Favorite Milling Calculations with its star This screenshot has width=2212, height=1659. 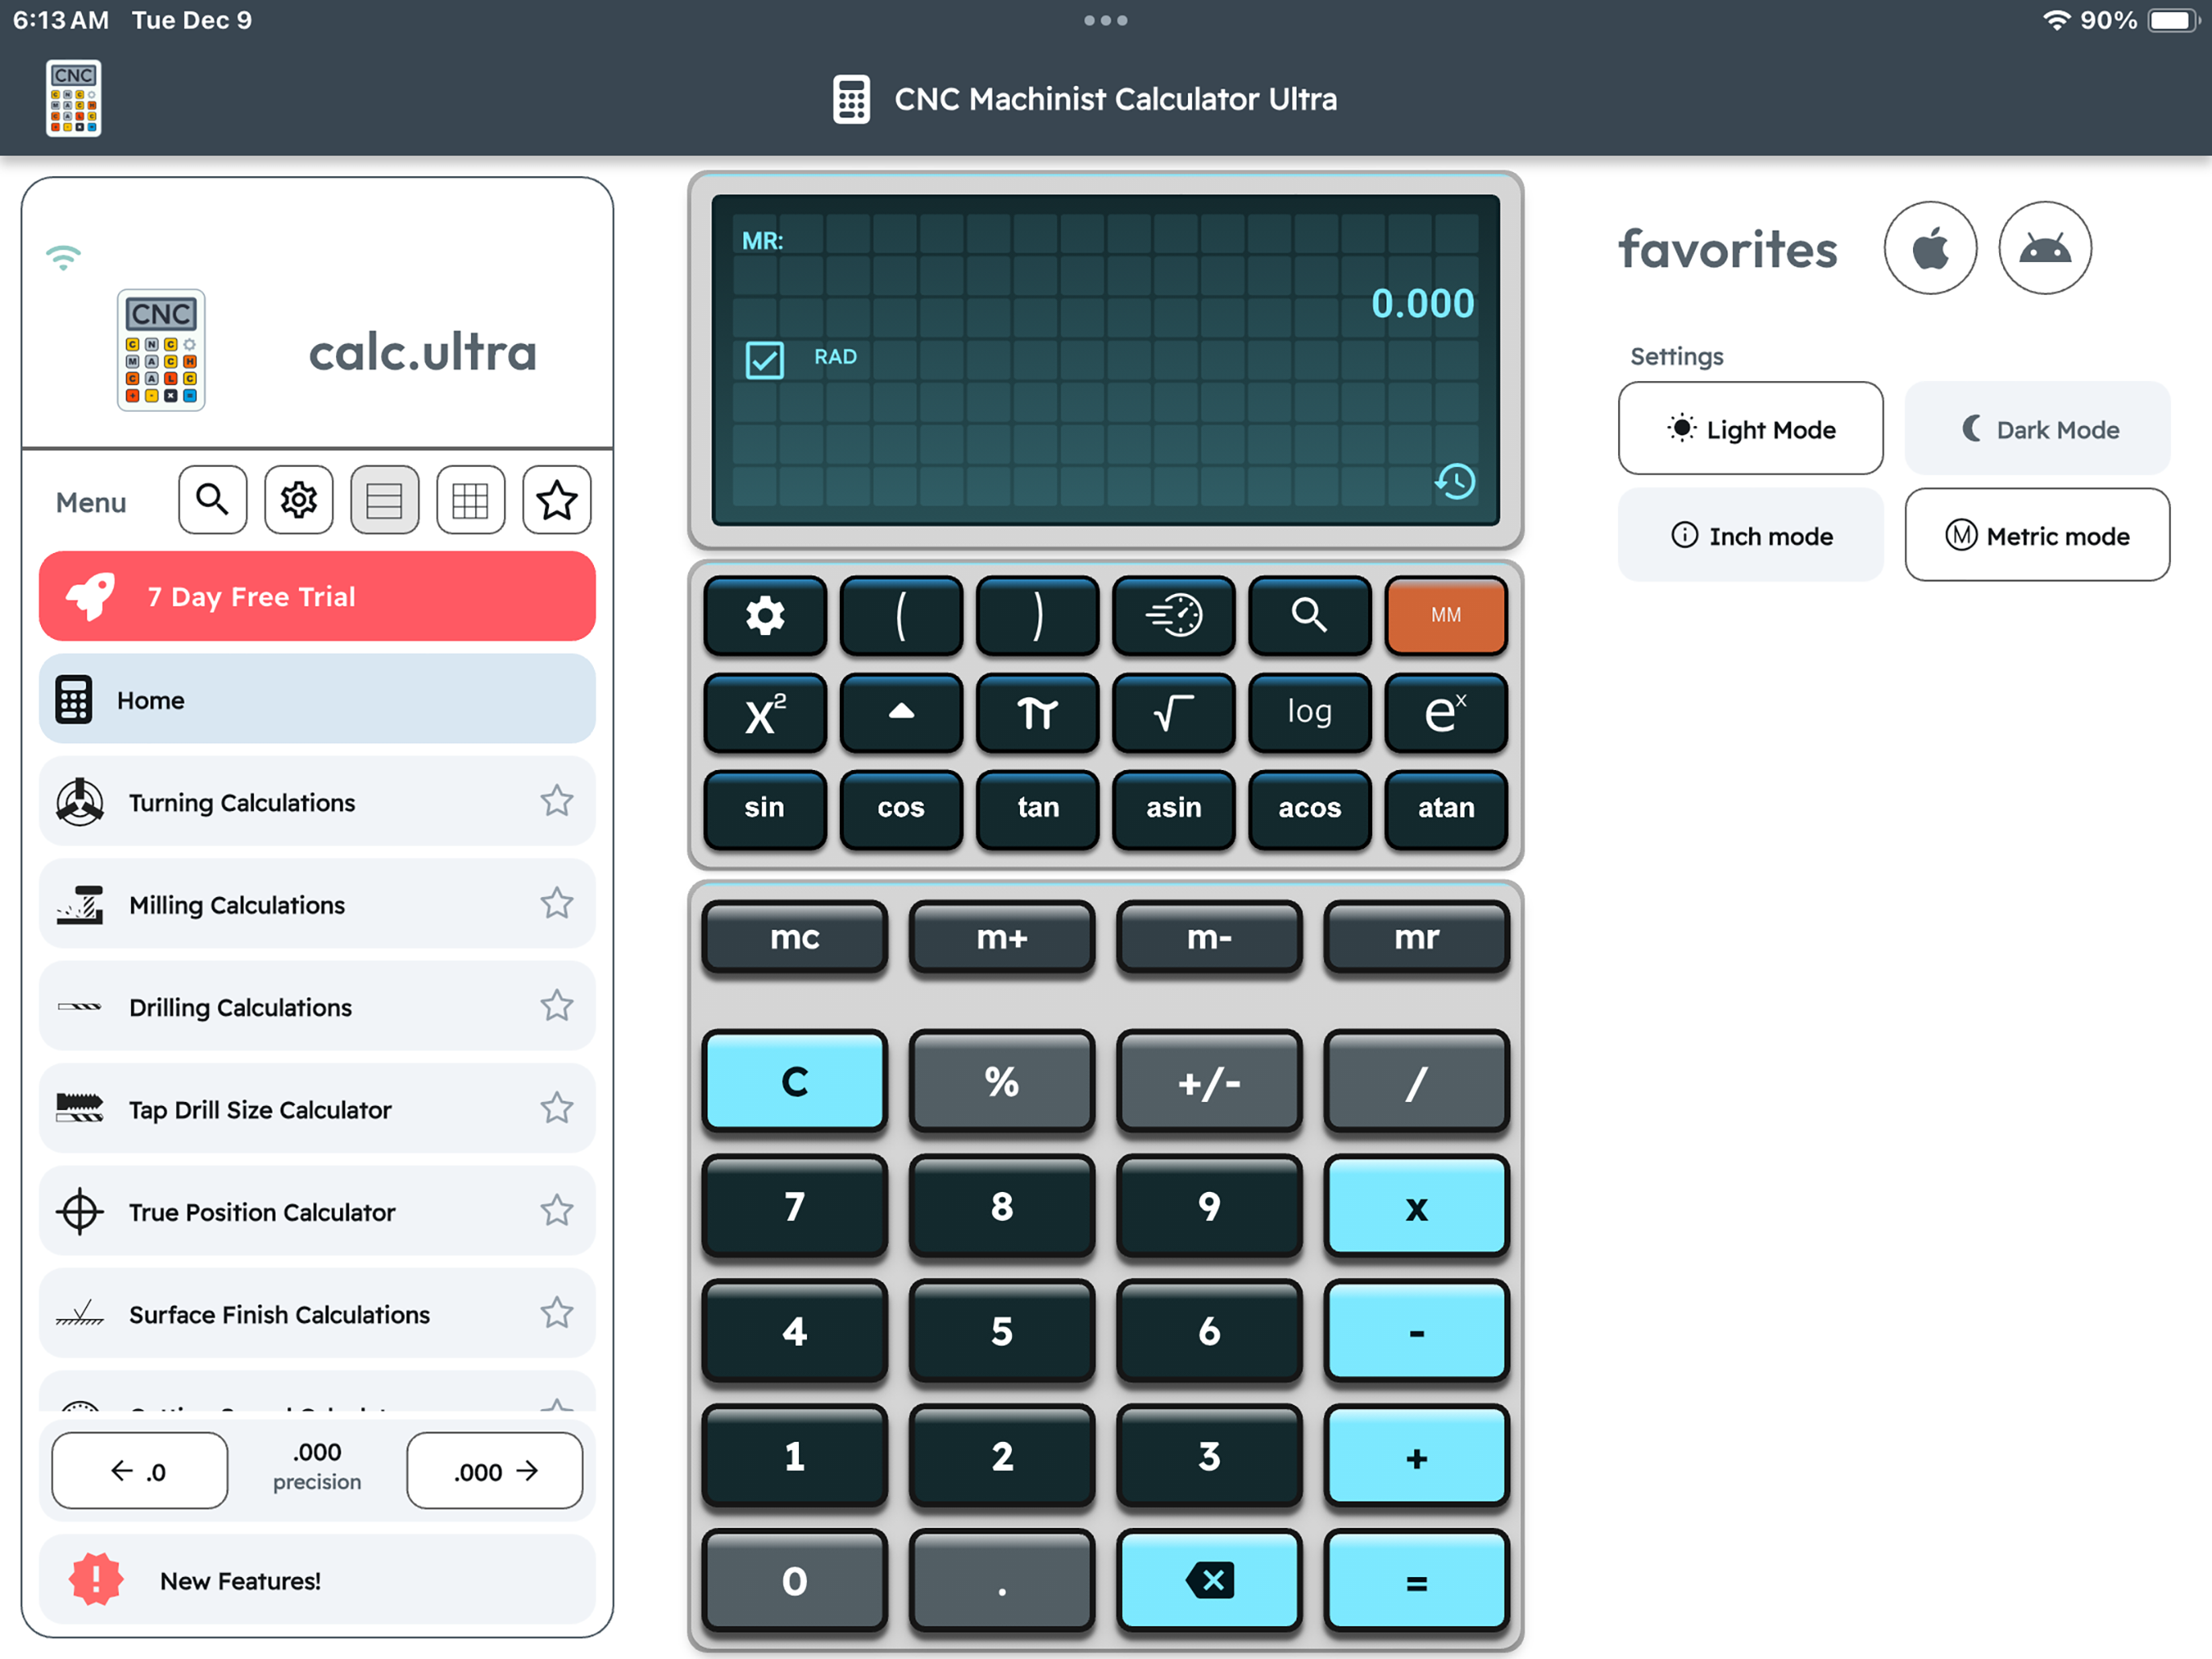(557, 903)
